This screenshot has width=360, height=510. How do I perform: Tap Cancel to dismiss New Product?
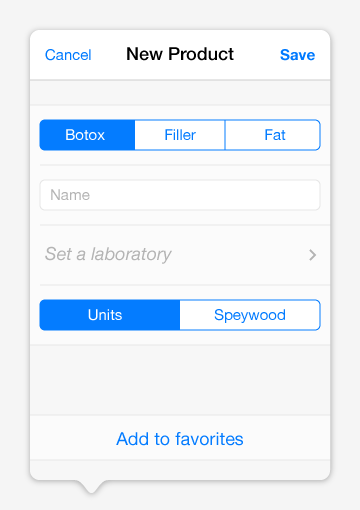(68, 55)
